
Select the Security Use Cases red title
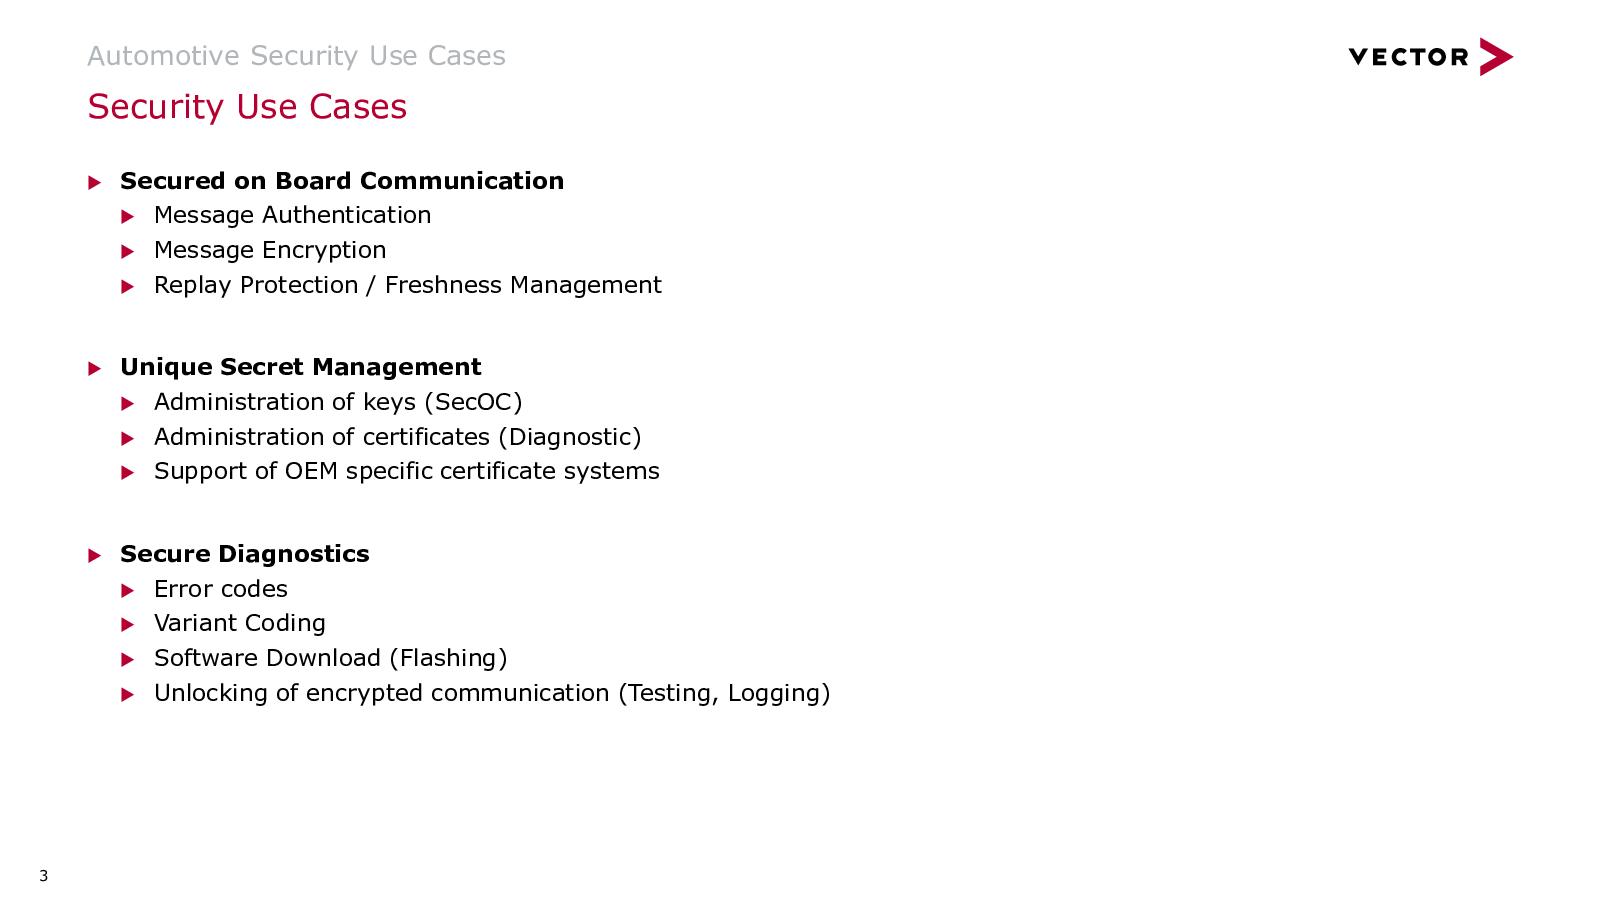click(x=247, y=107)
